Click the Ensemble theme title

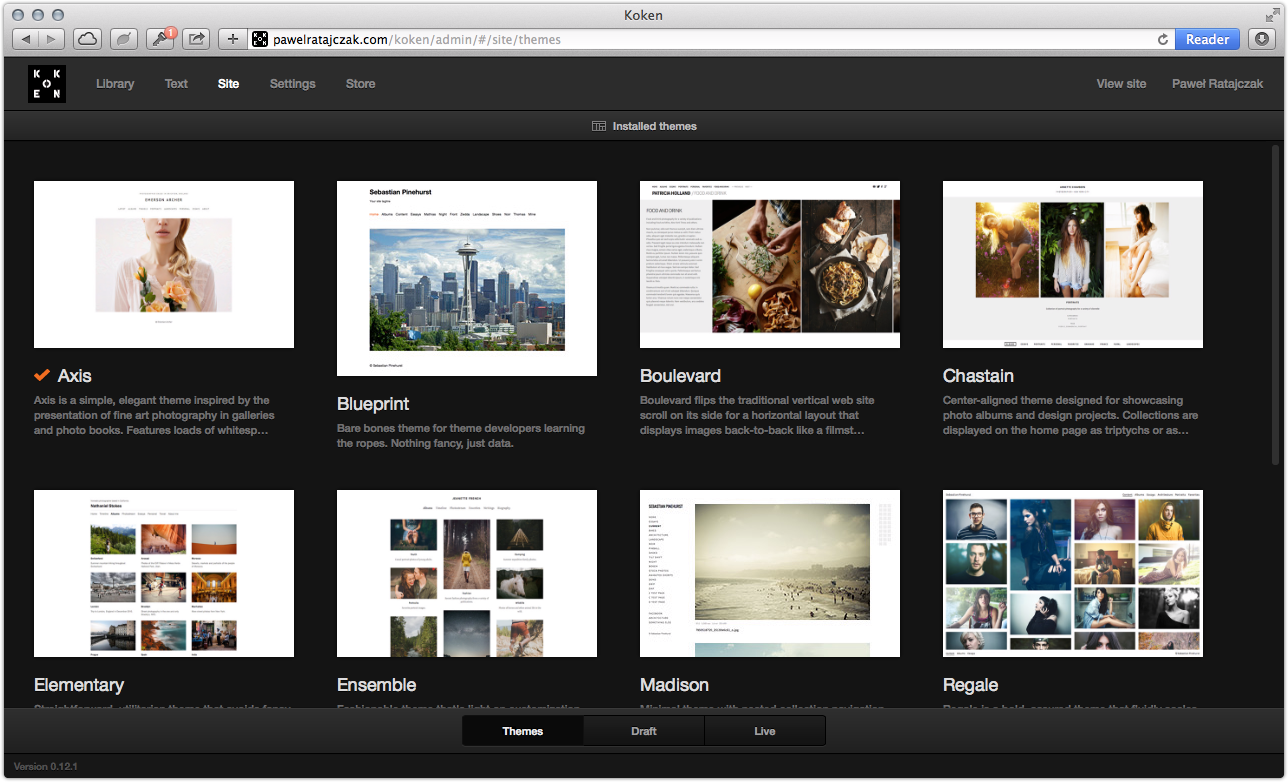pyautogui.click(x=376, y=685)
